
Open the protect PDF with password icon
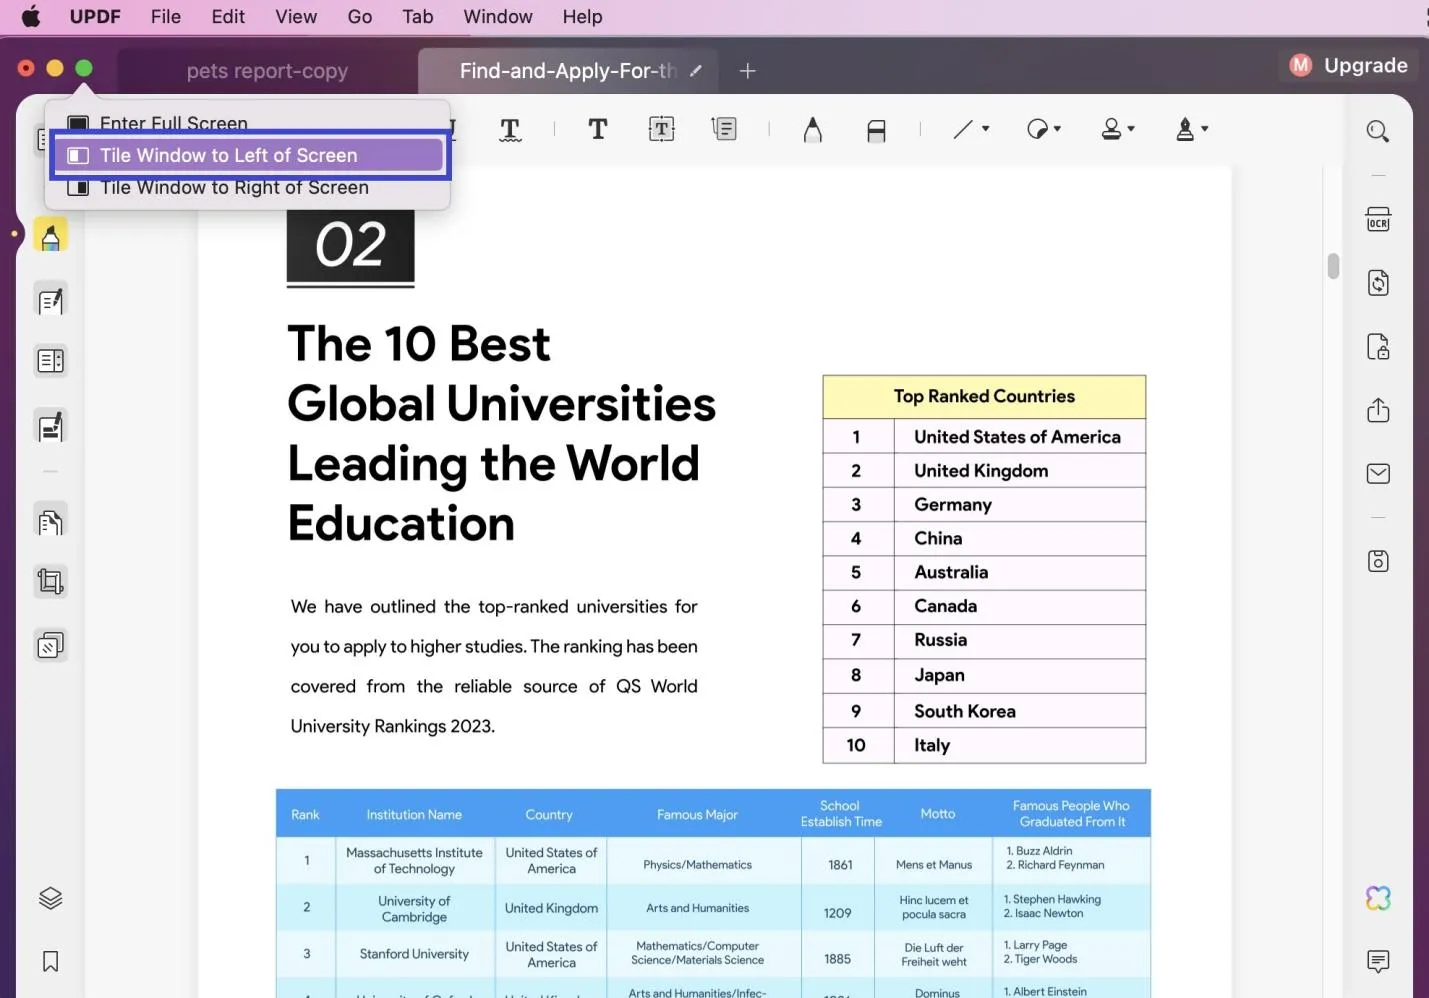click(x=1378, y=347)
